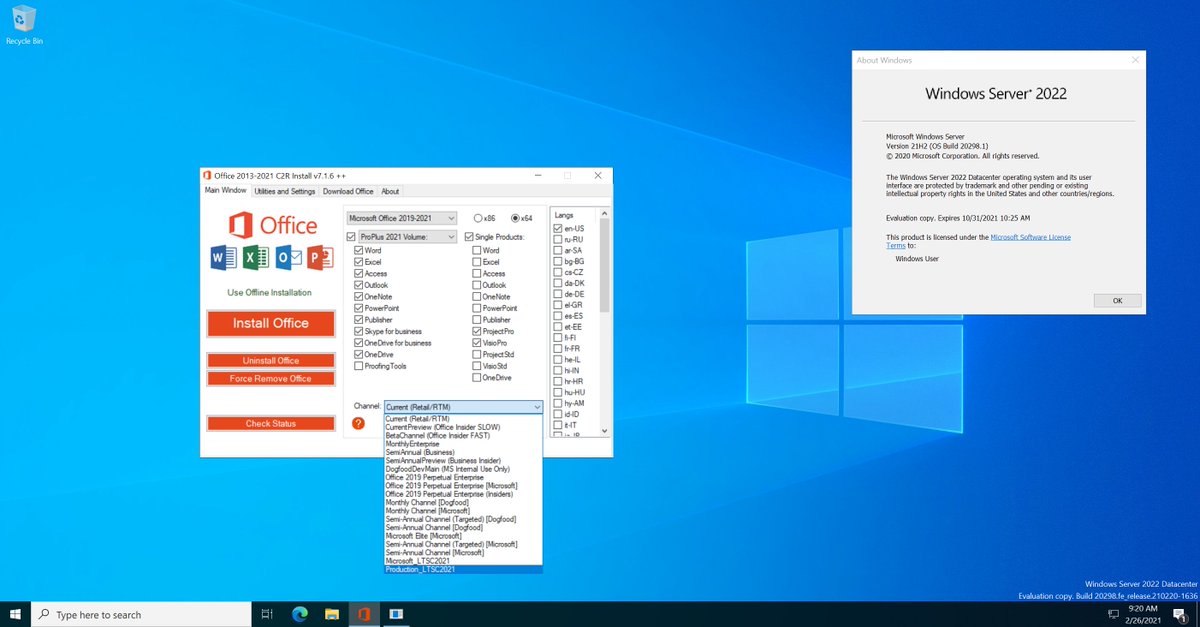Click the Excel icon below the Office logo

coord(255,258)
